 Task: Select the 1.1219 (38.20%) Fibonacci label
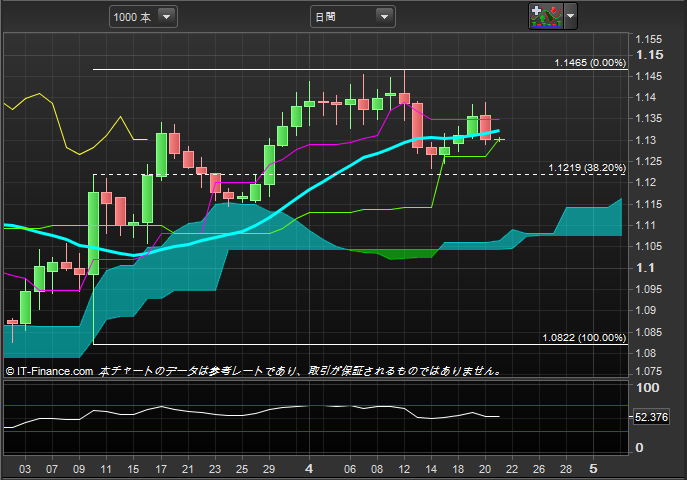coord(587,168)
